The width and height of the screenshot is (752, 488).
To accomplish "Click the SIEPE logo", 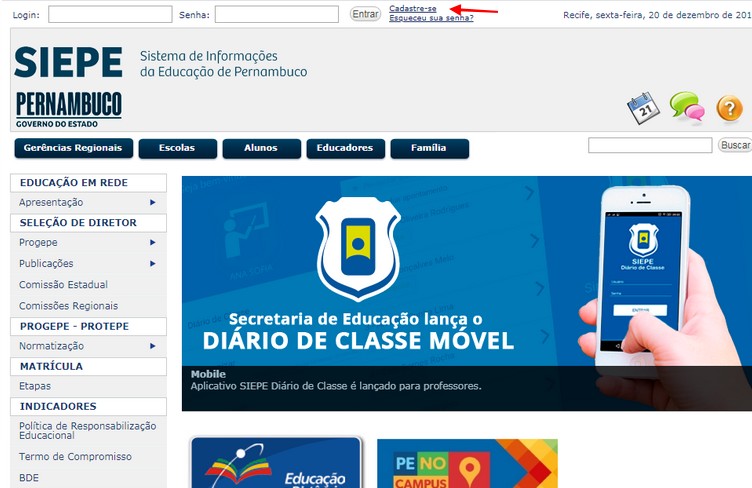I will pyautogui.click(x=68, y=62).
